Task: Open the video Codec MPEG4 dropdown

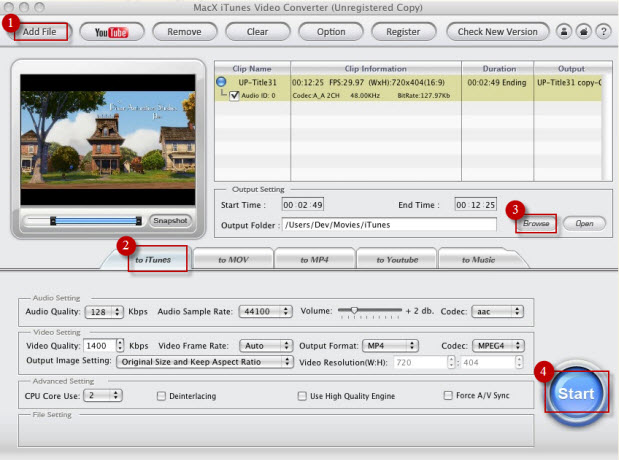Action: pos(498,345)
